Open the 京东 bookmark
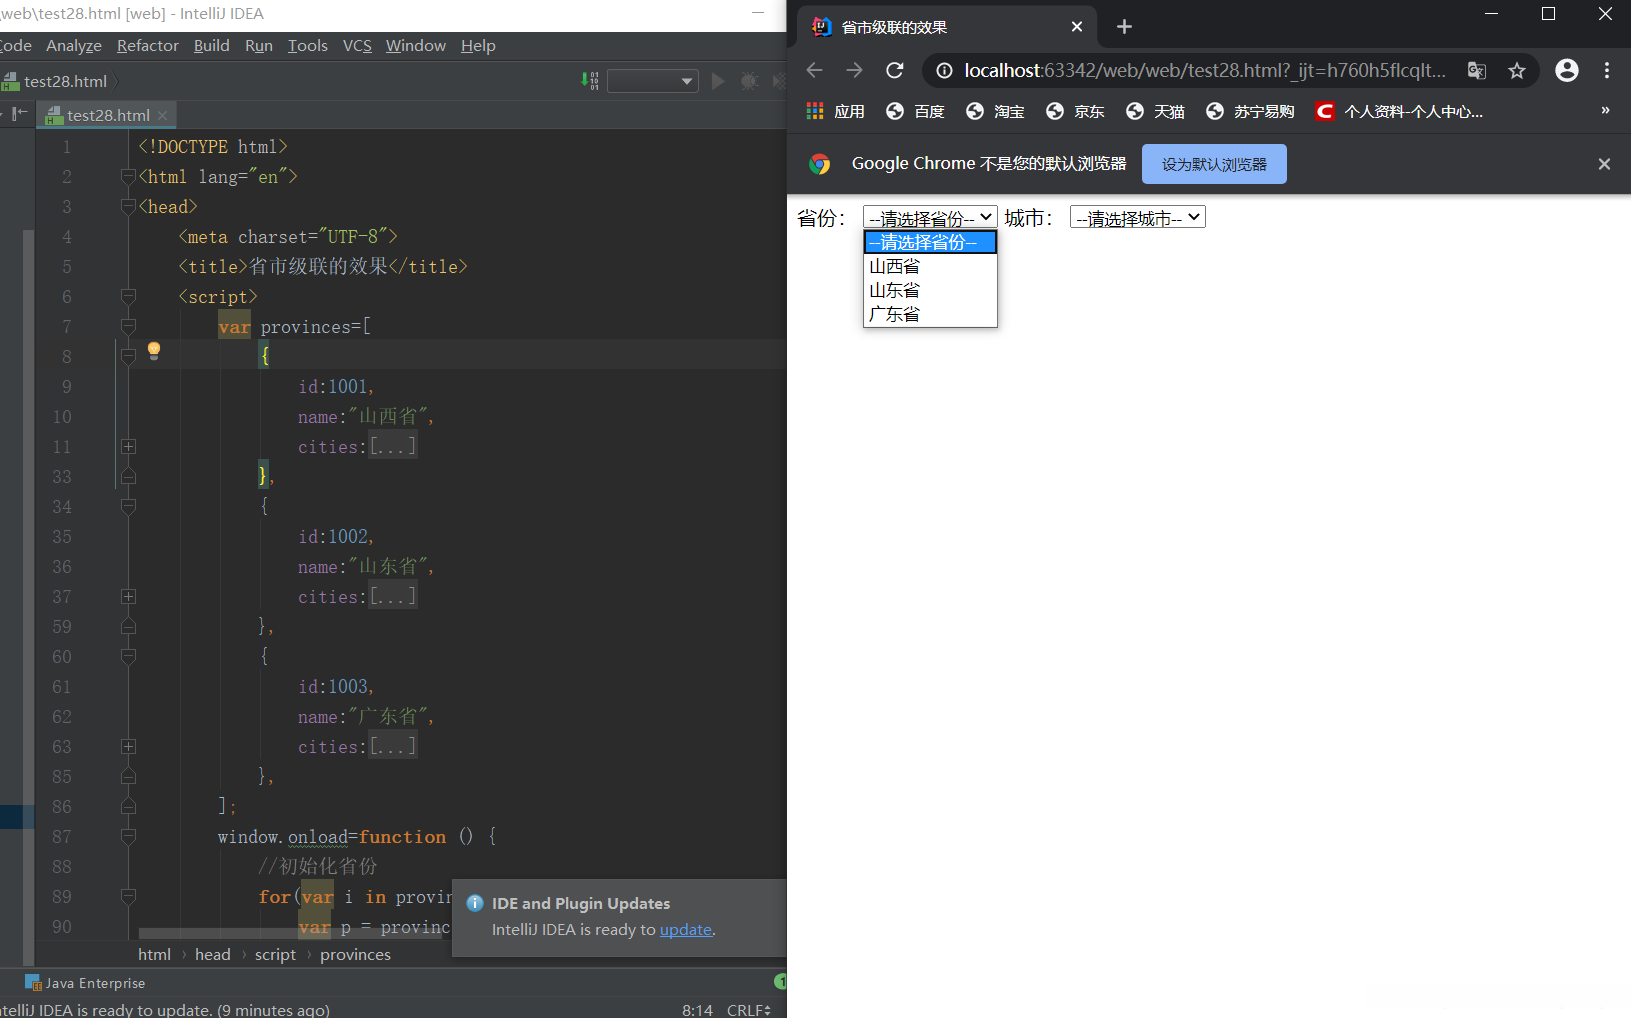 [x=1075, y=111]
